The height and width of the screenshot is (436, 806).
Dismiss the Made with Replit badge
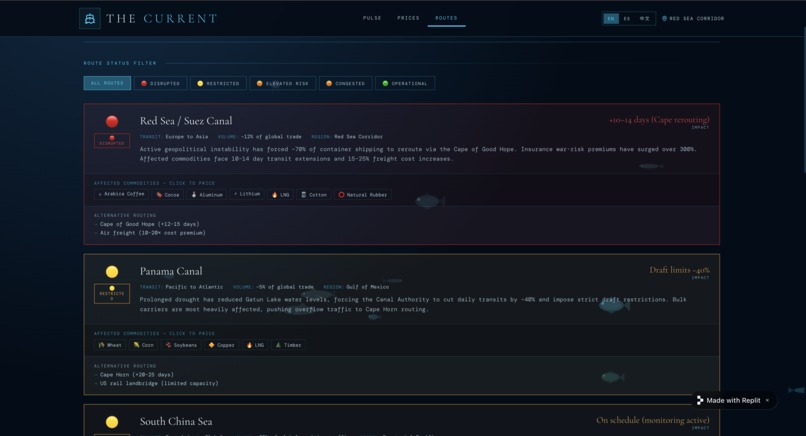pos(767,401)
